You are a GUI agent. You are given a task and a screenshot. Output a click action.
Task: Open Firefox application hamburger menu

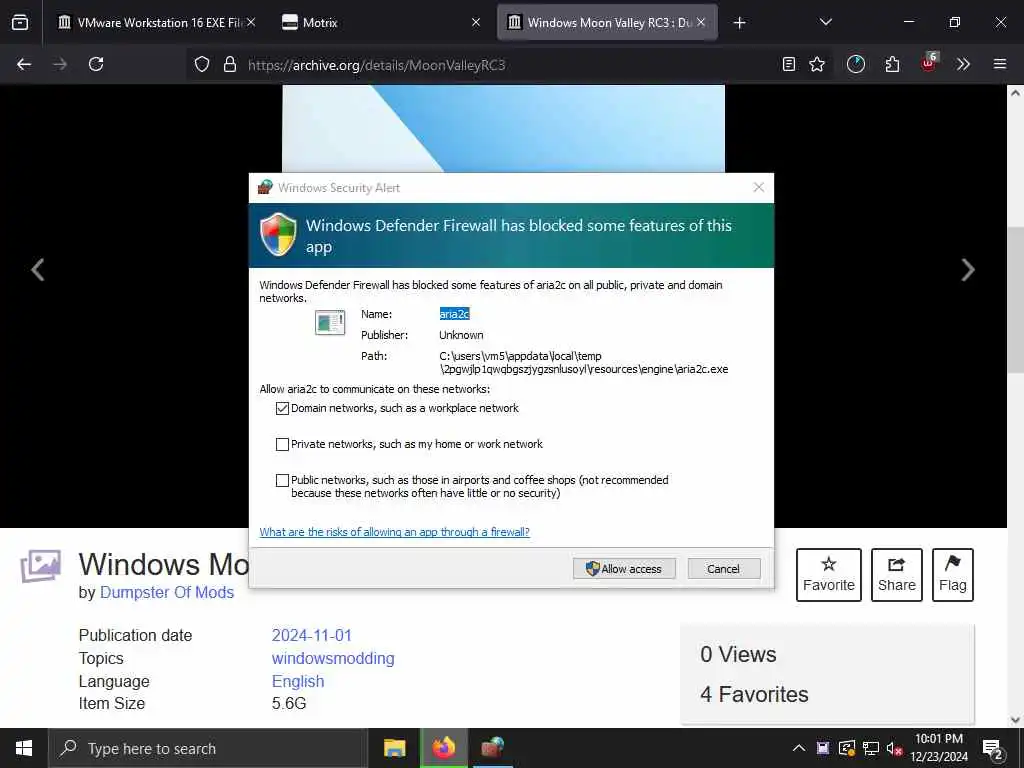(x=1000, y=64)
